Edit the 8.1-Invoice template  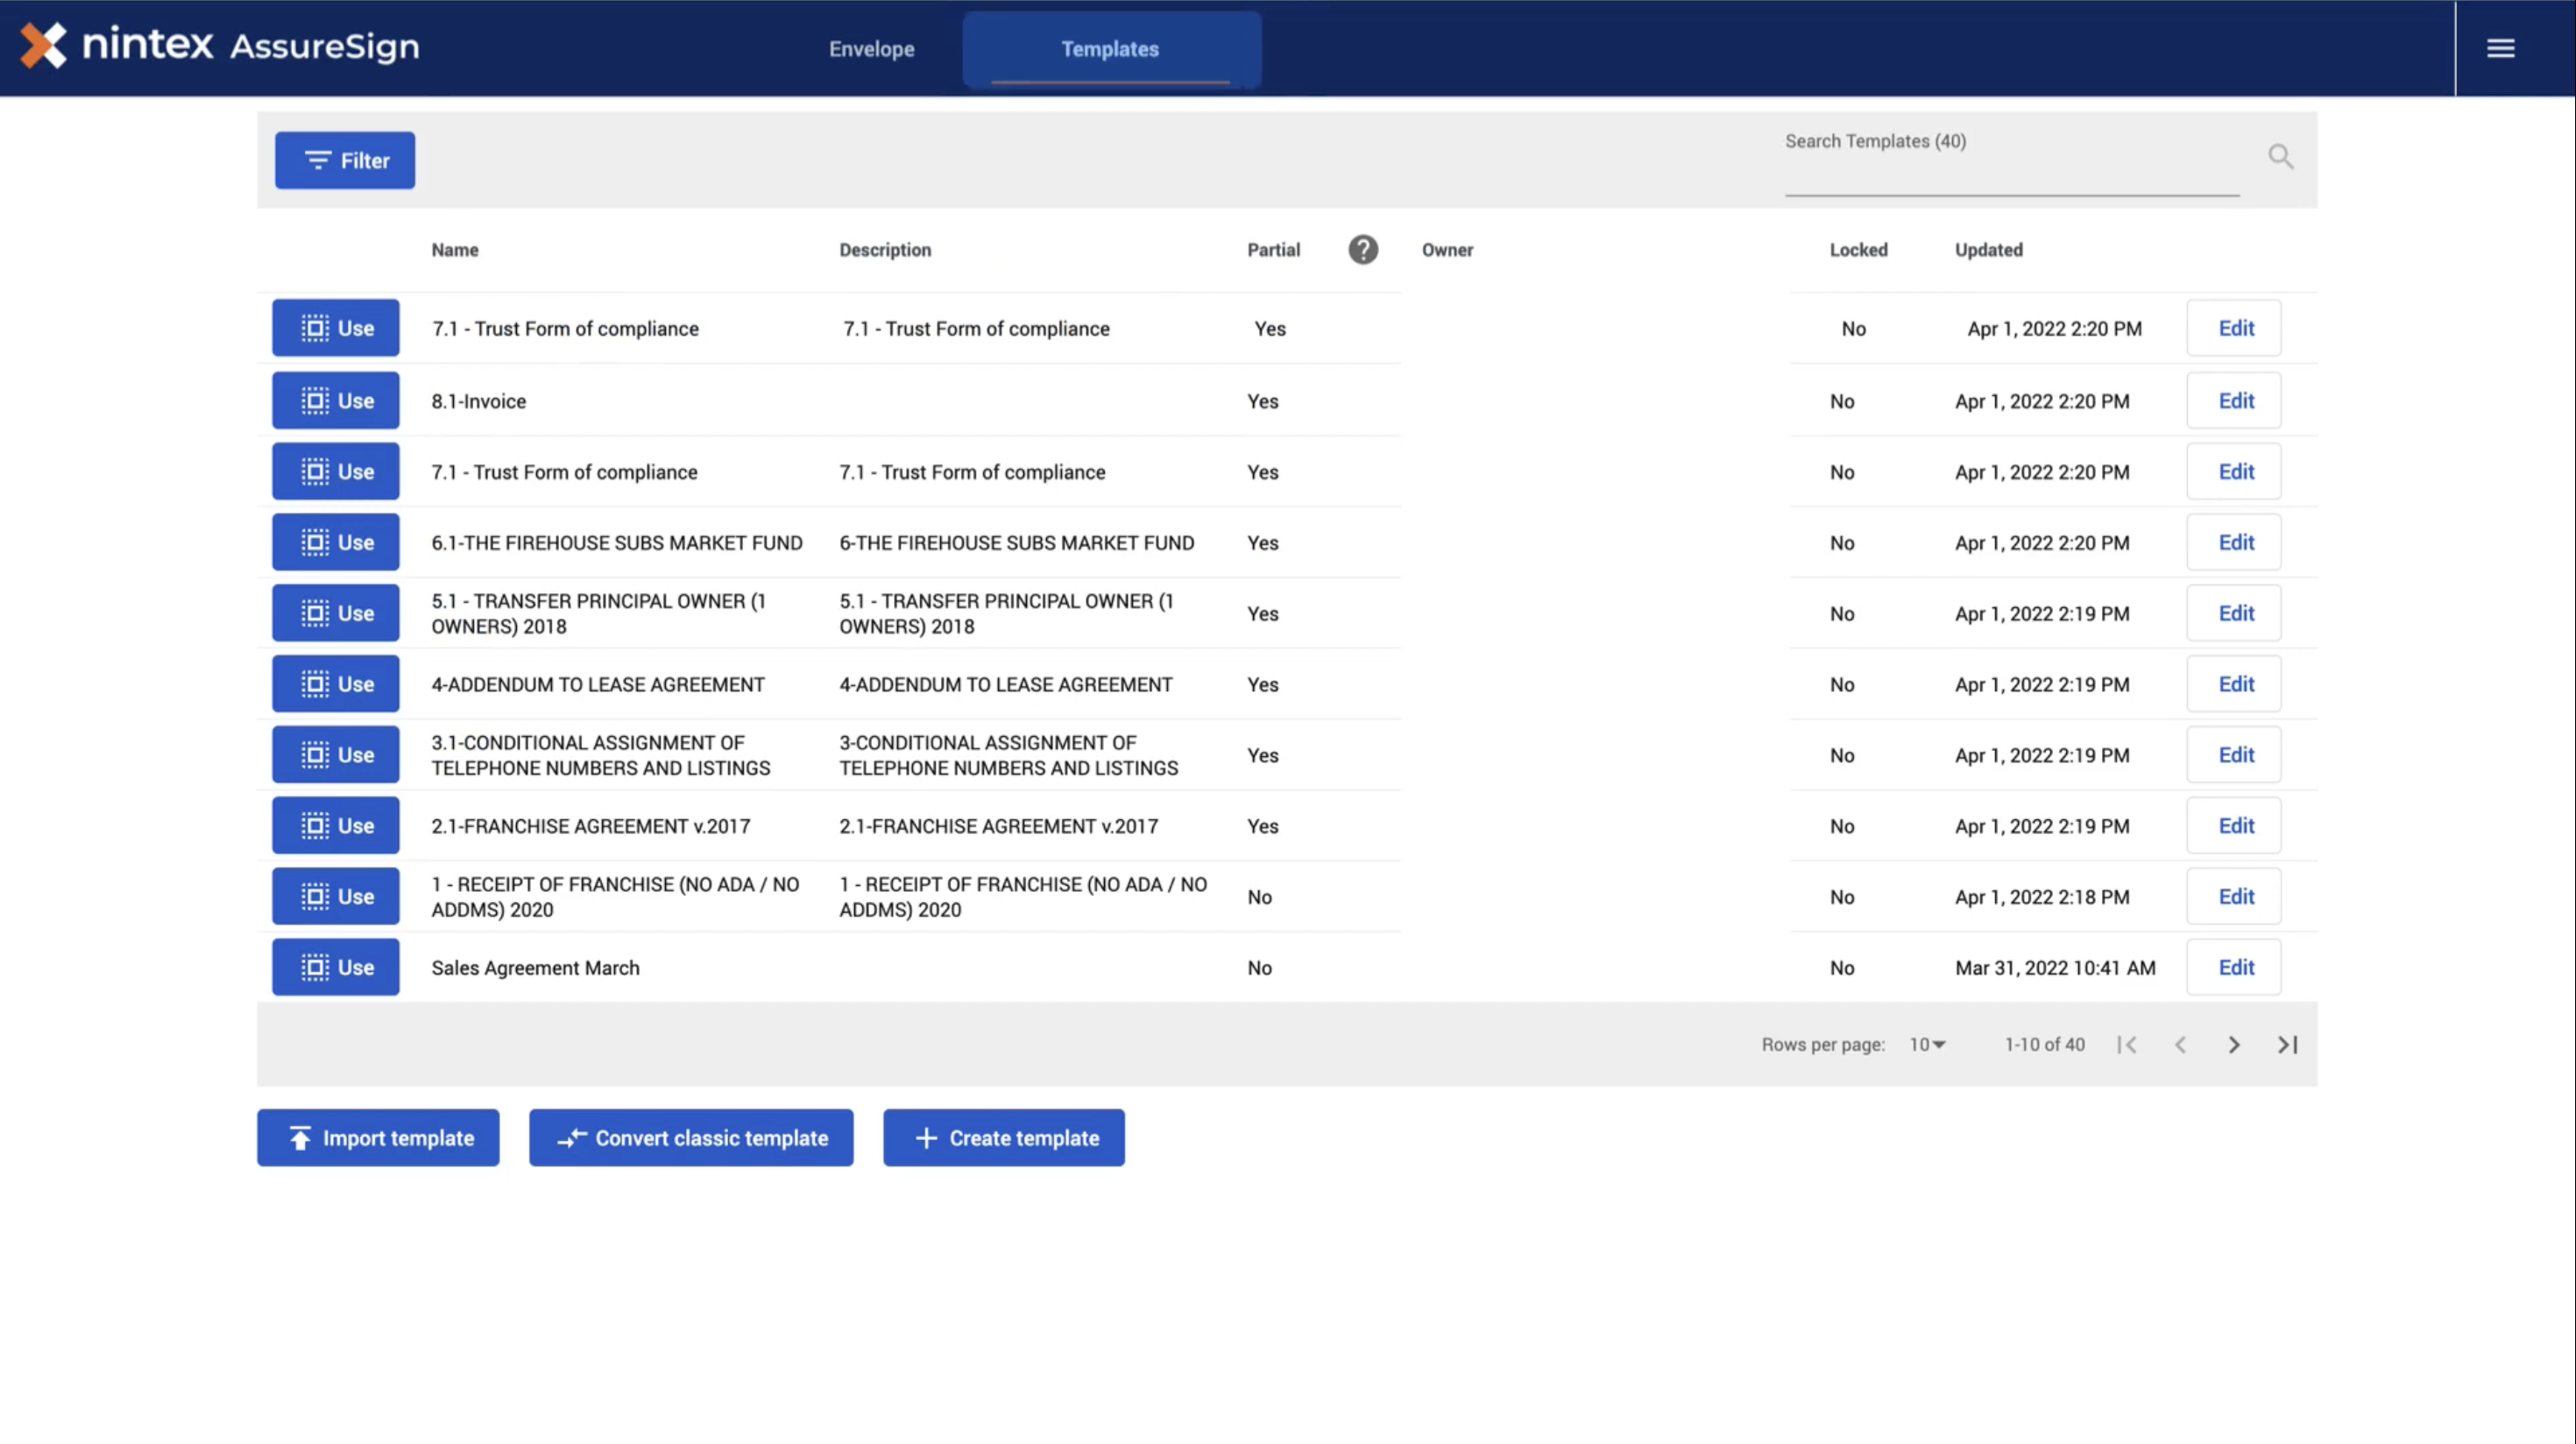tap(2234, 400)
